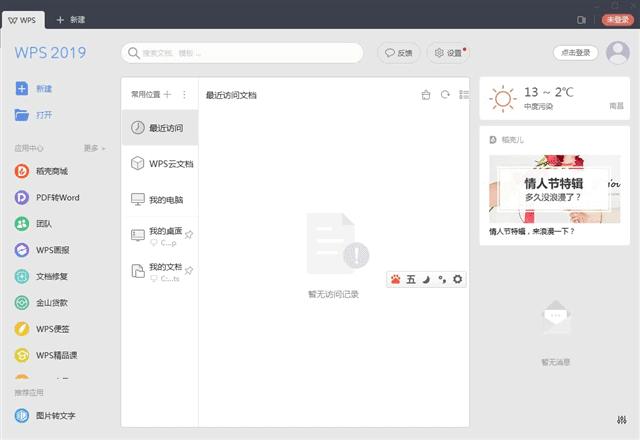Click the 稻壳儿 card header
The width and height of the screenshot is (640, 440).
point(506,140)
